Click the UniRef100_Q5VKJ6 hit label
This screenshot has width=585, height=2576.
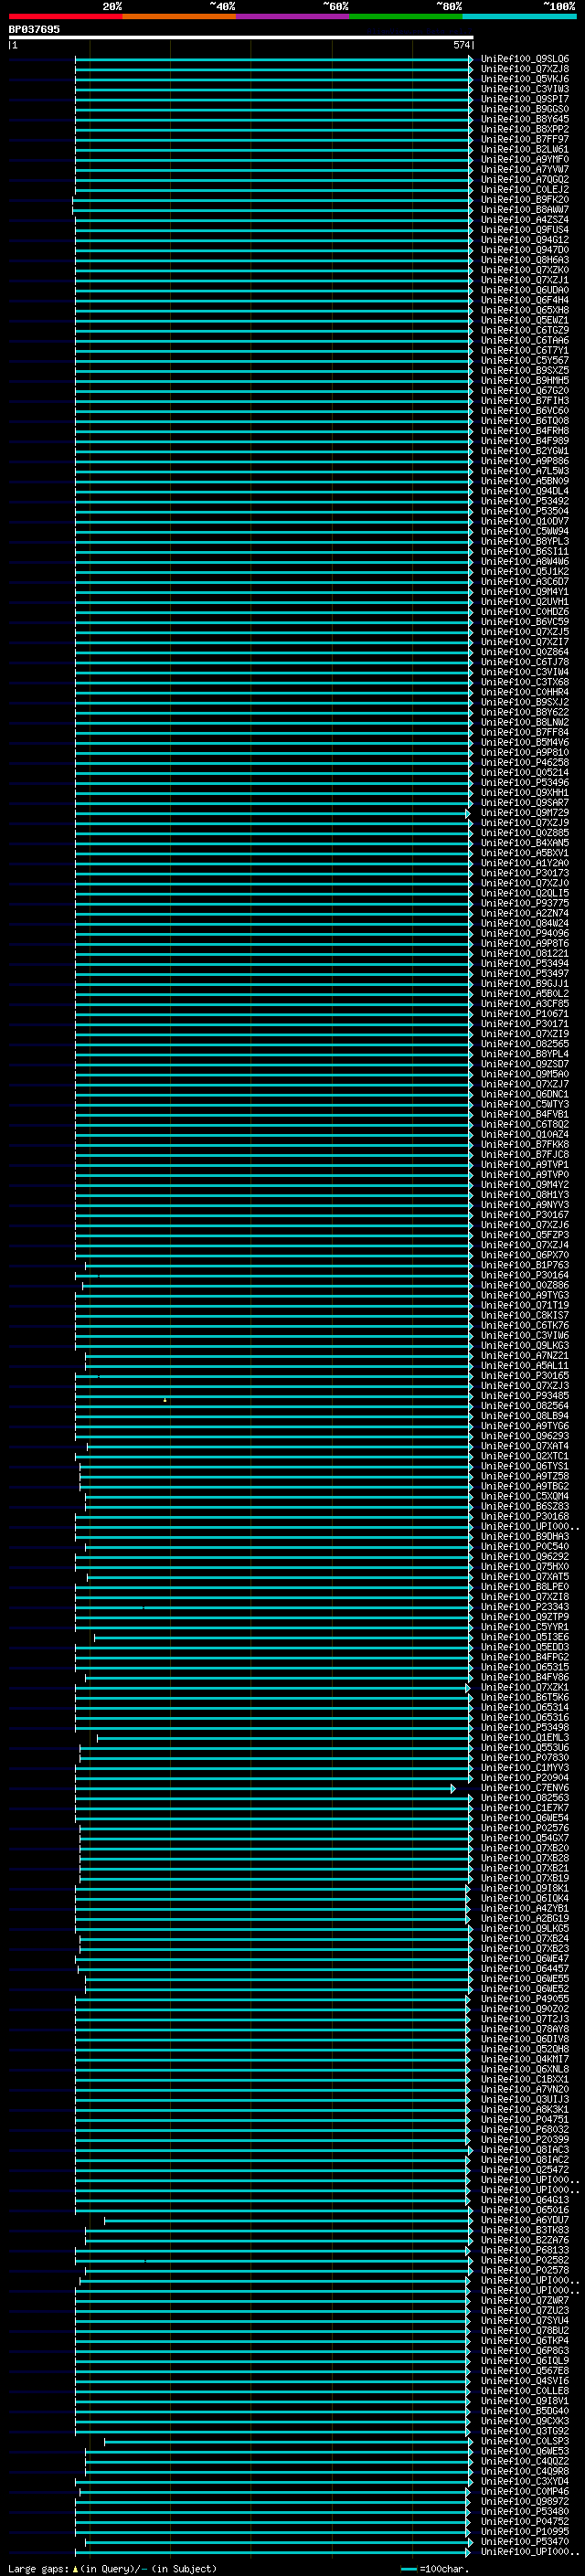tap(525, 79)
